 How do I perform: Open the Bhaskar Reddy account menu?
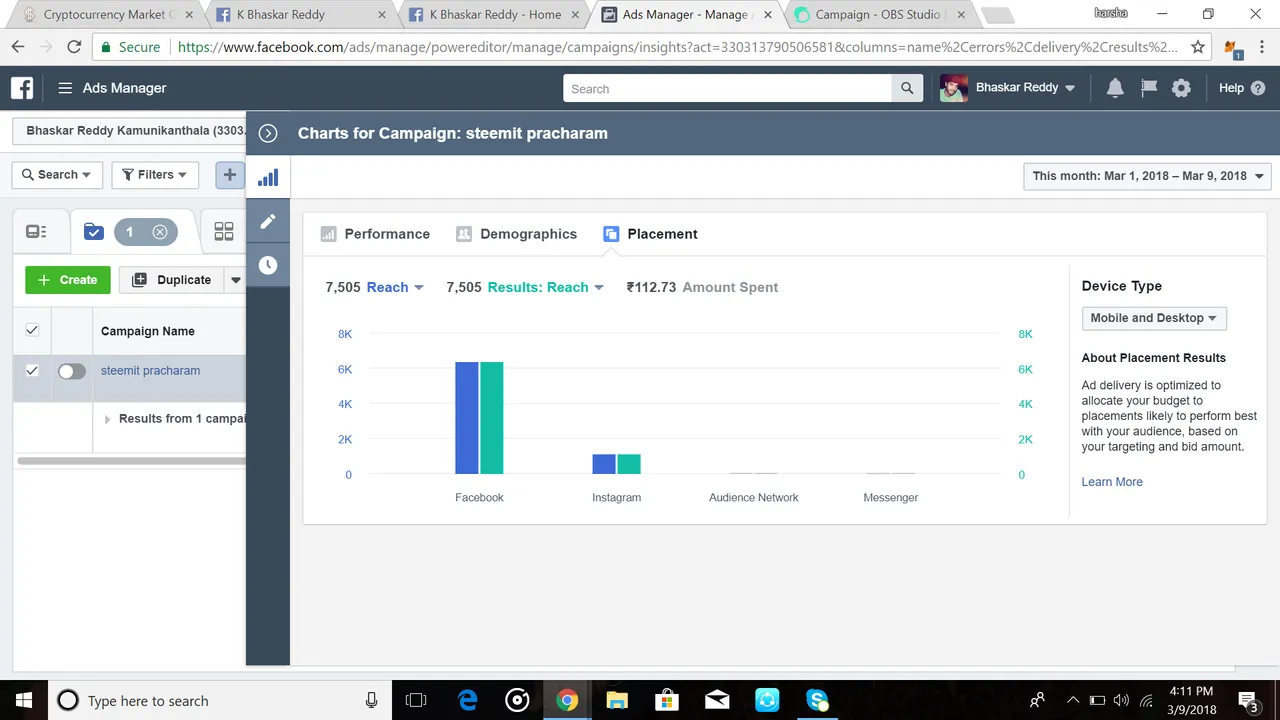pos(1025,88)
